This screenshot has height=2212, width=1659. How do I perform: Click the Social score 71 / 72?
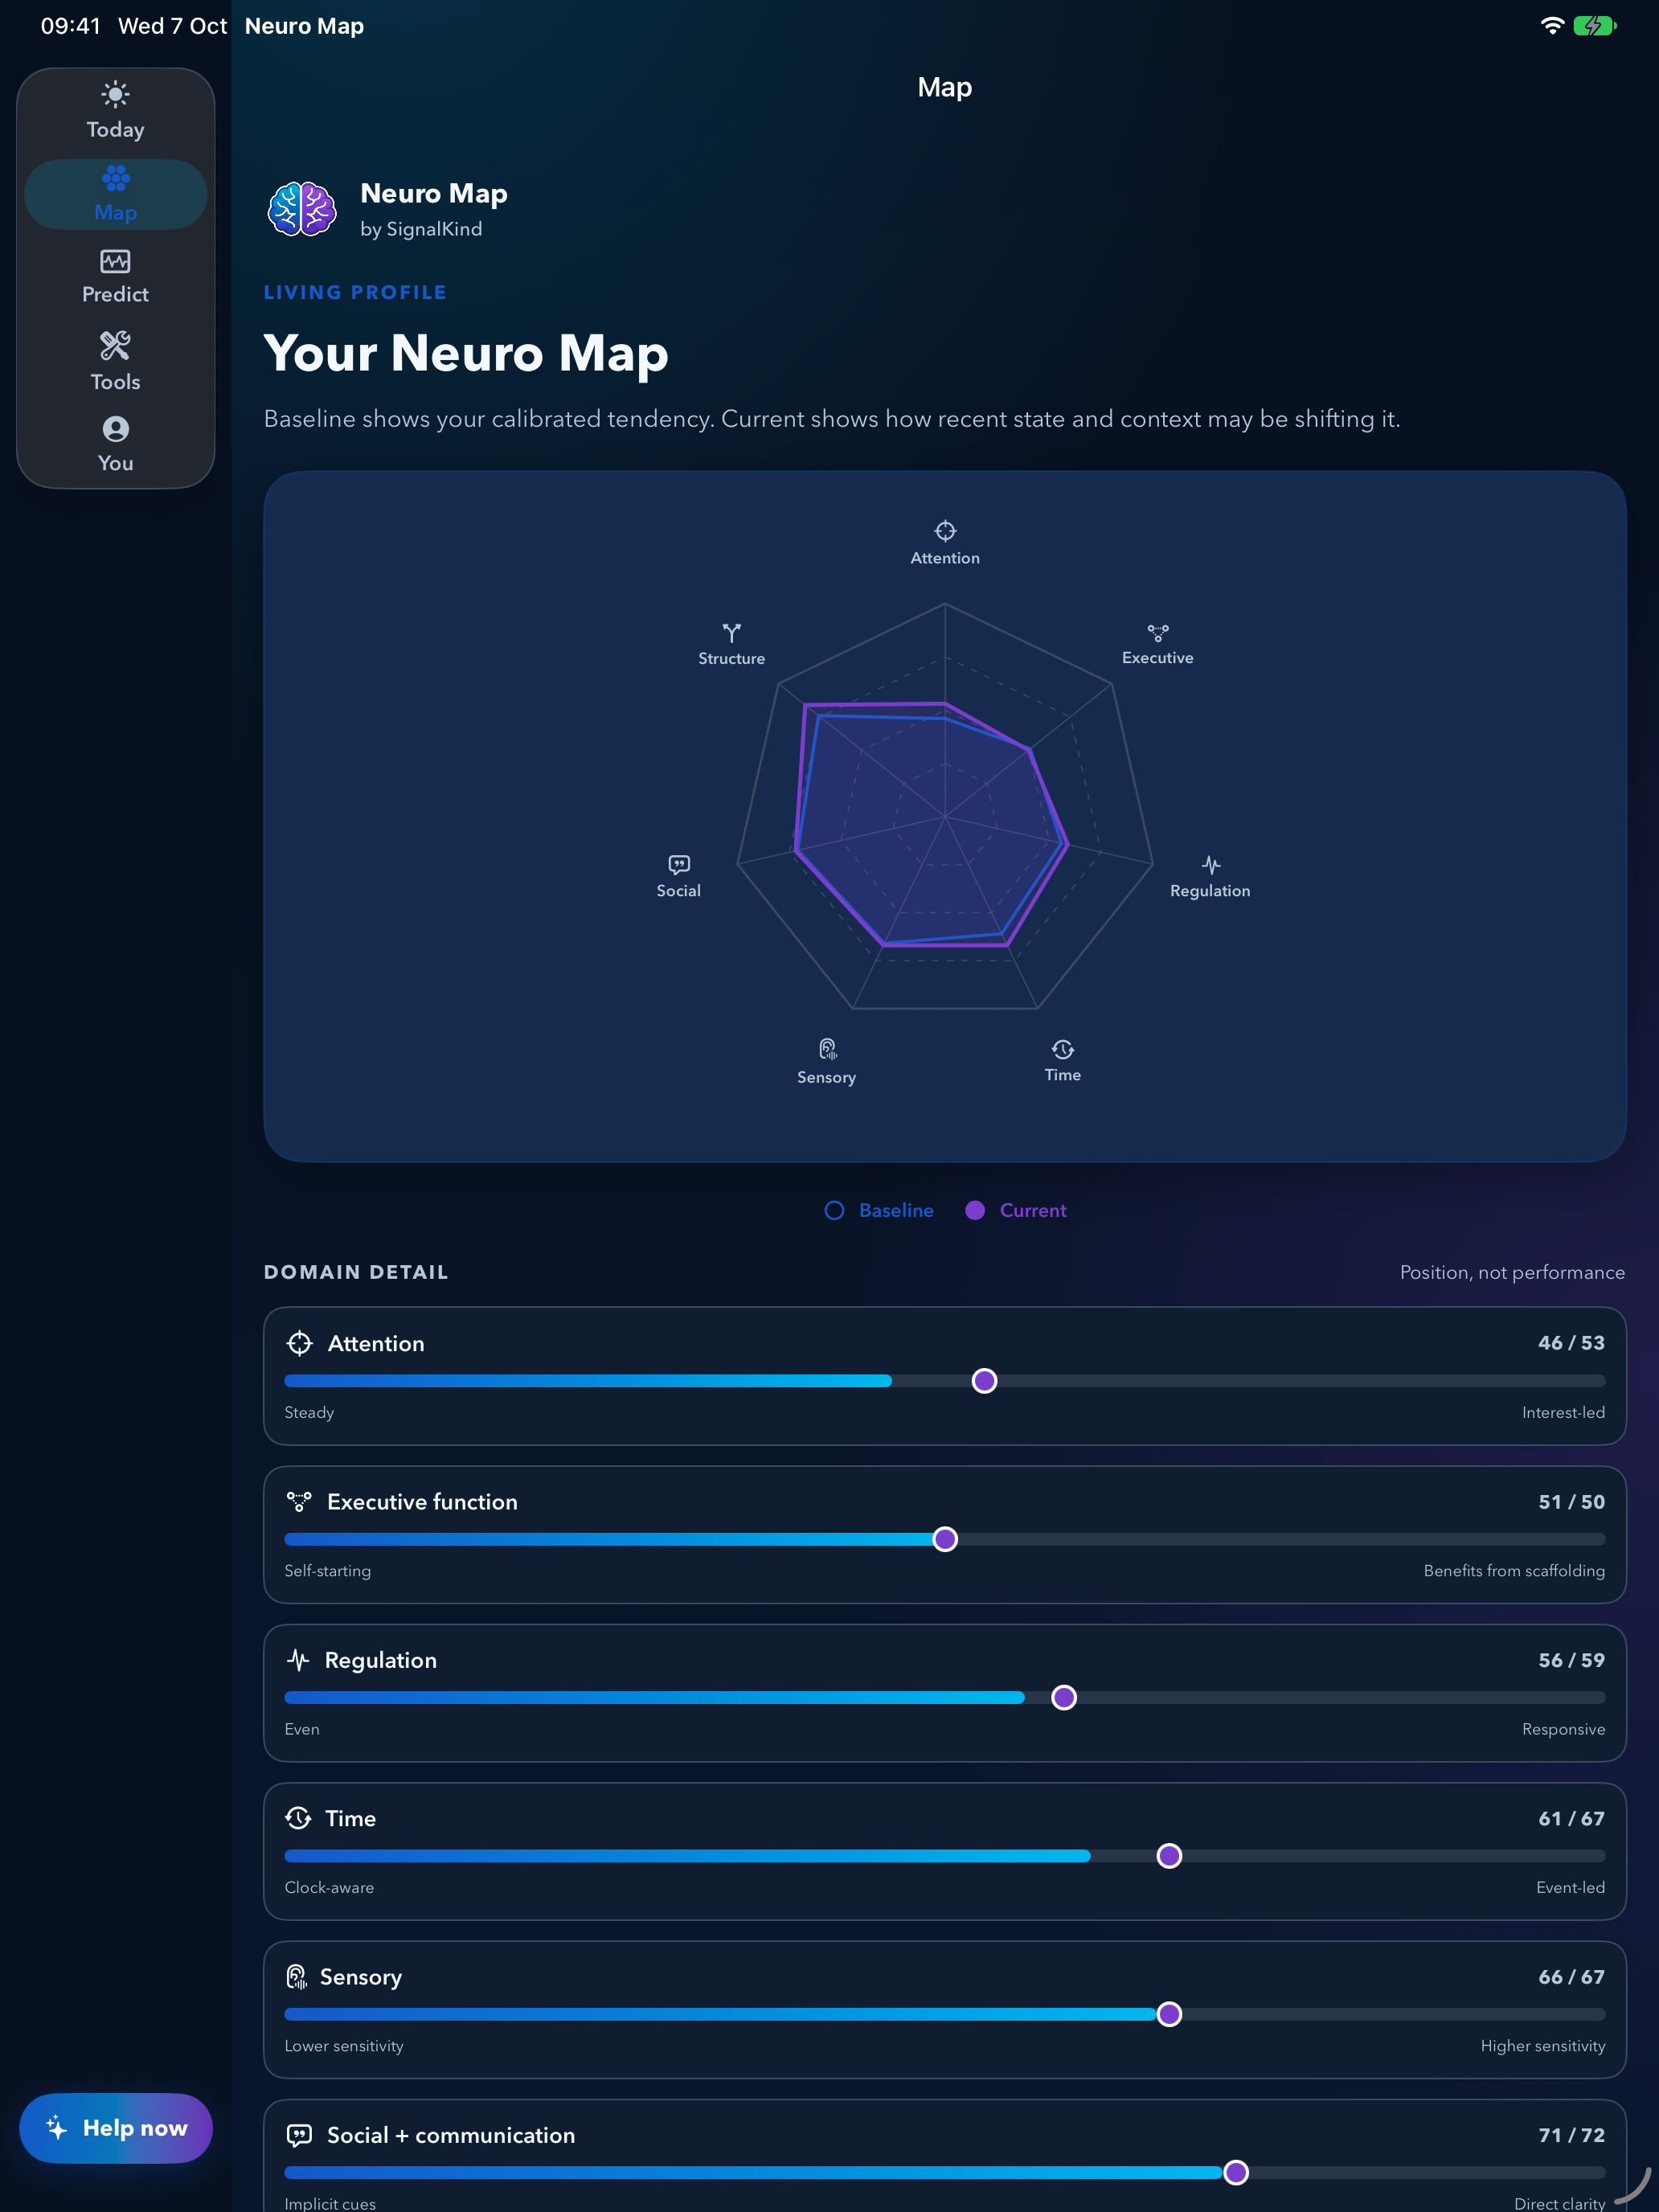click(x=1571, y=2135)
